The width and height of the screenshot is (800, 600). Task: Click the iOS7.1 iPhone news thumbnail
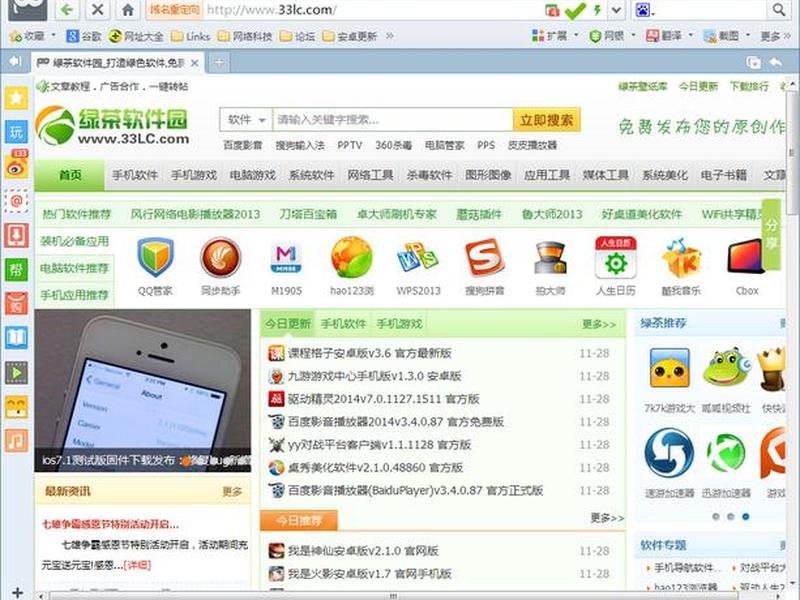pyautogui.click(x=143, y=390)
